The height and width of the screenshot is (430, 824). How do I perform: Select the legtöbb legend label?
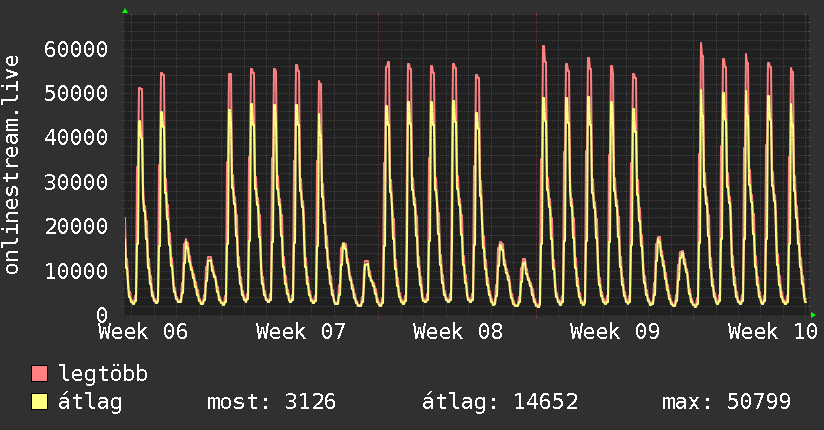coord(103,374)
